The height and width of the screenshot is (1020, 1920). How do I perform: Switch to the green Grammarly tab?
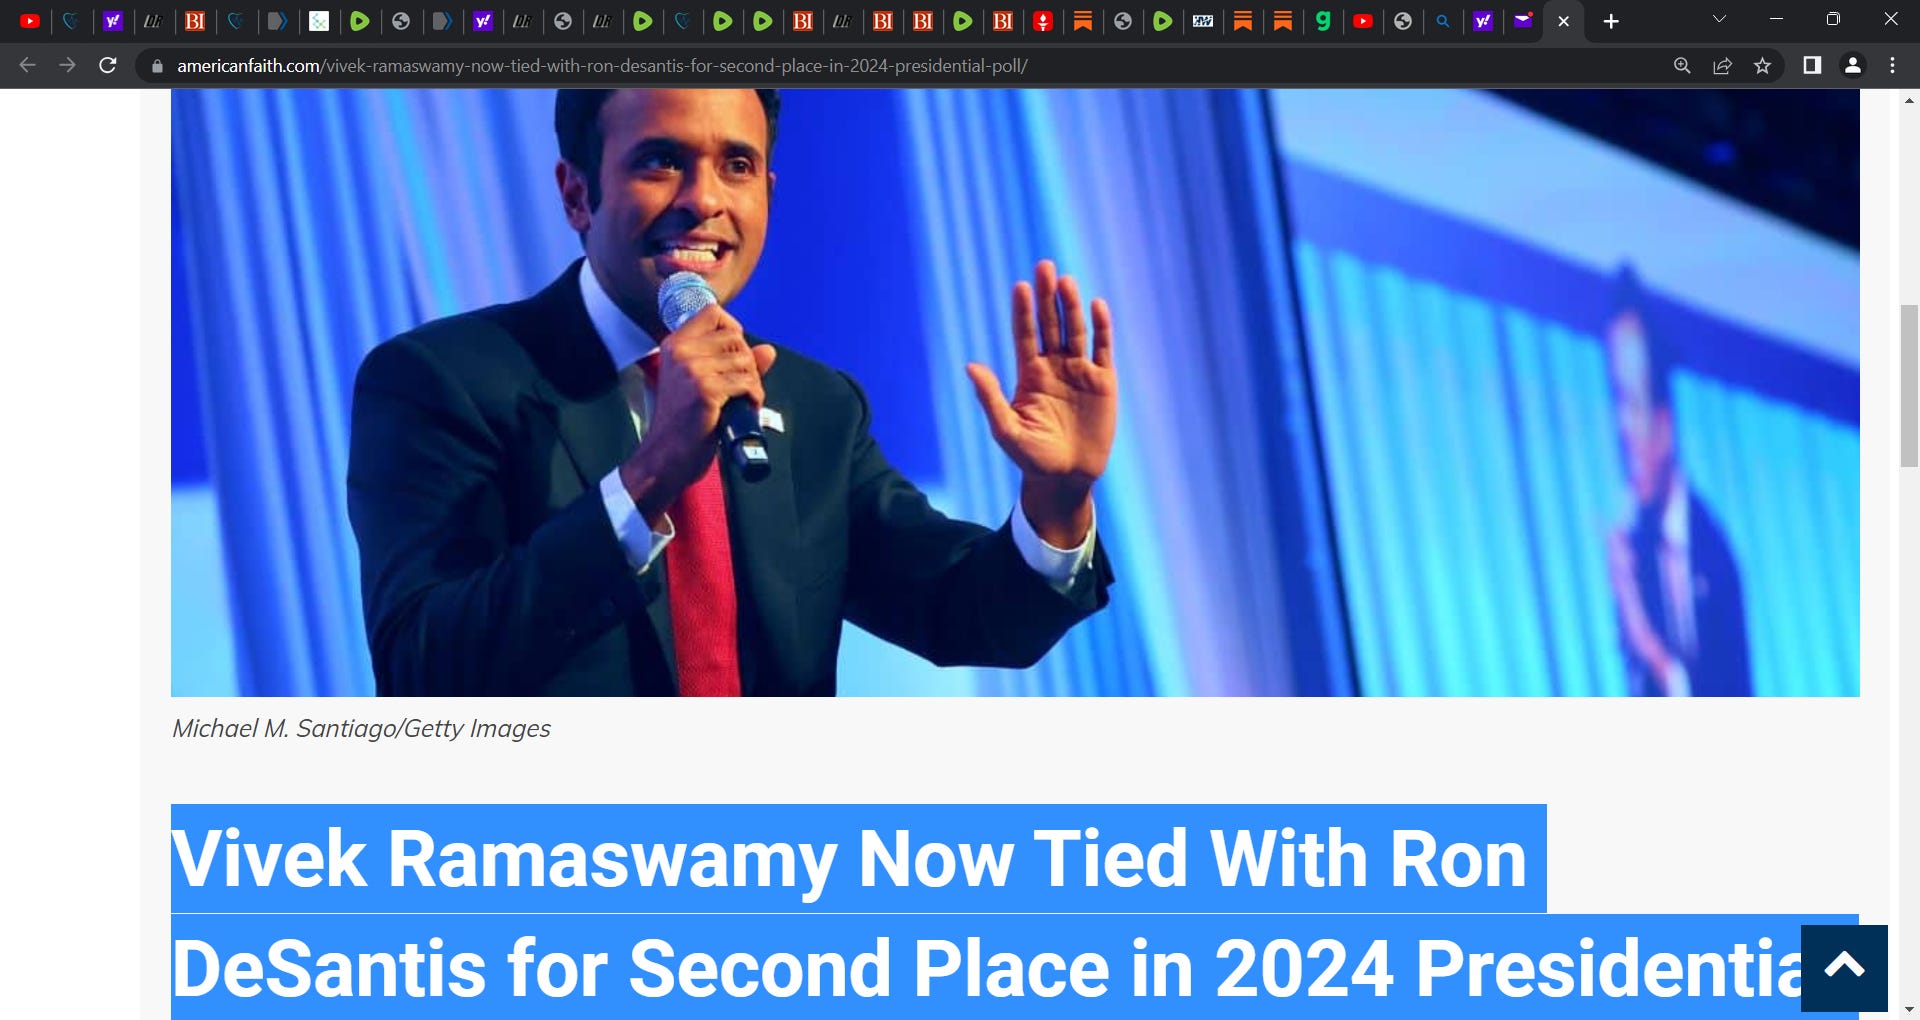coord(1322,21)
